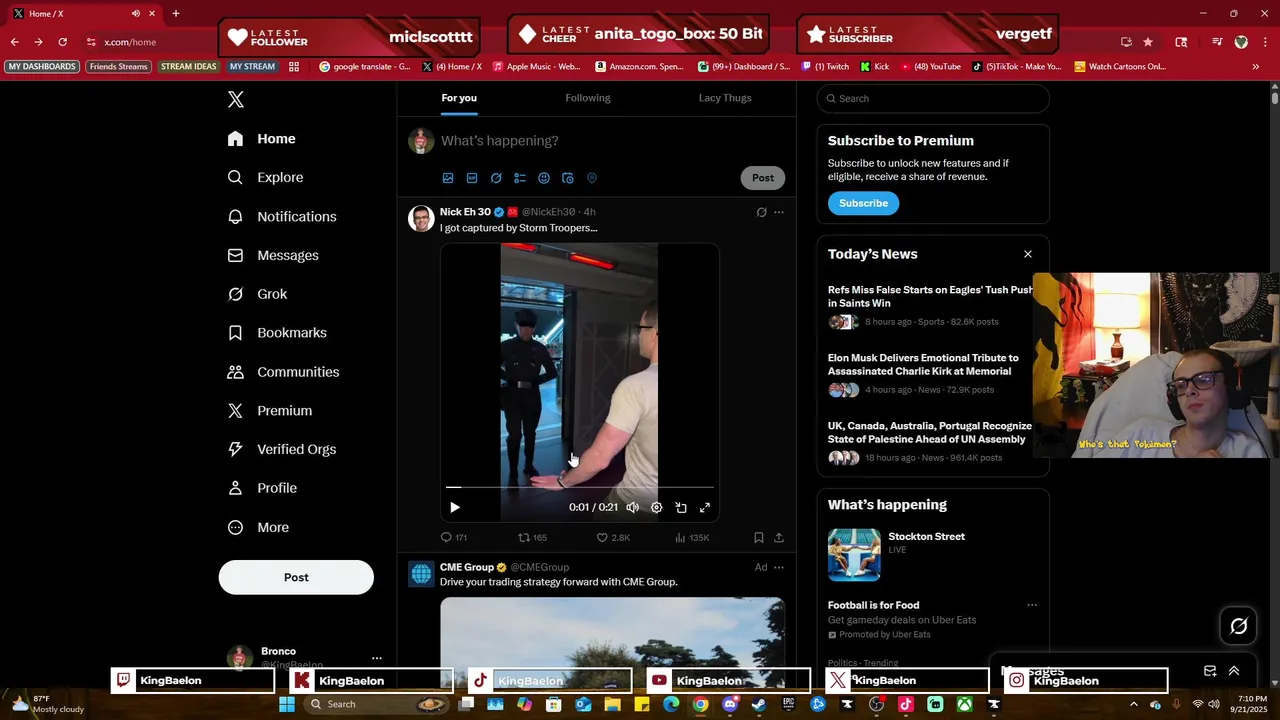Click the Subscribe to Premium button
This screenshot has height=720, width=1280.
[x=863, y=203]
